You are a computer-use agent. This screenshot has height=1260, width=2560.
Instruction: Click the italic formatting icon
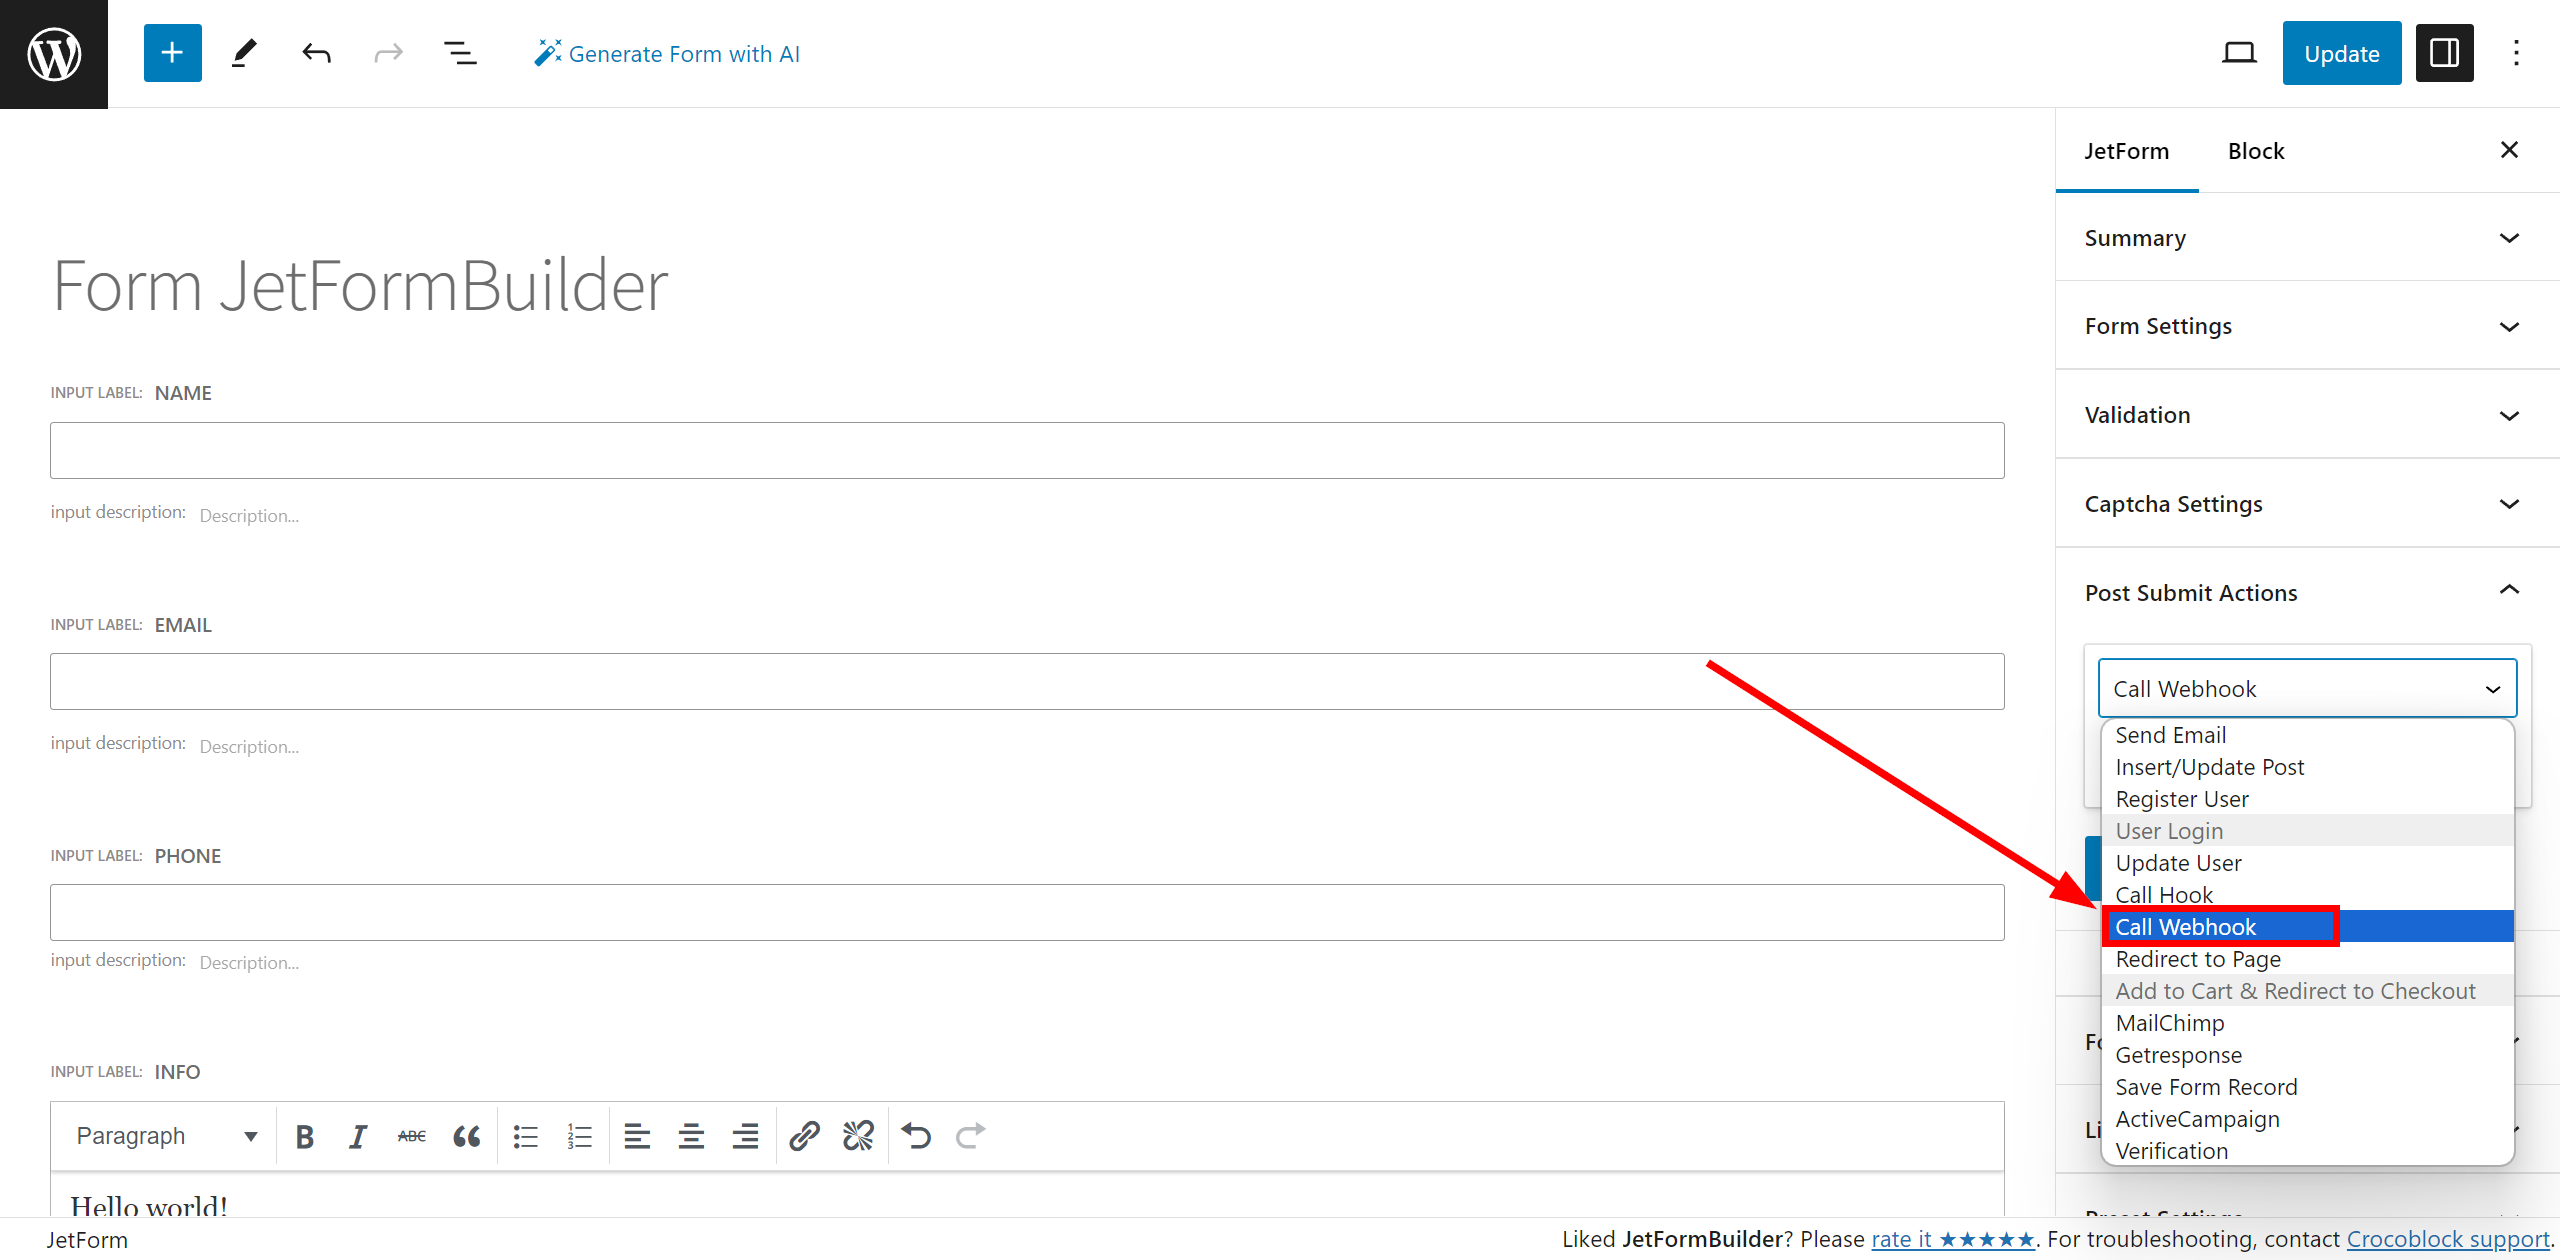[356, 1133]
